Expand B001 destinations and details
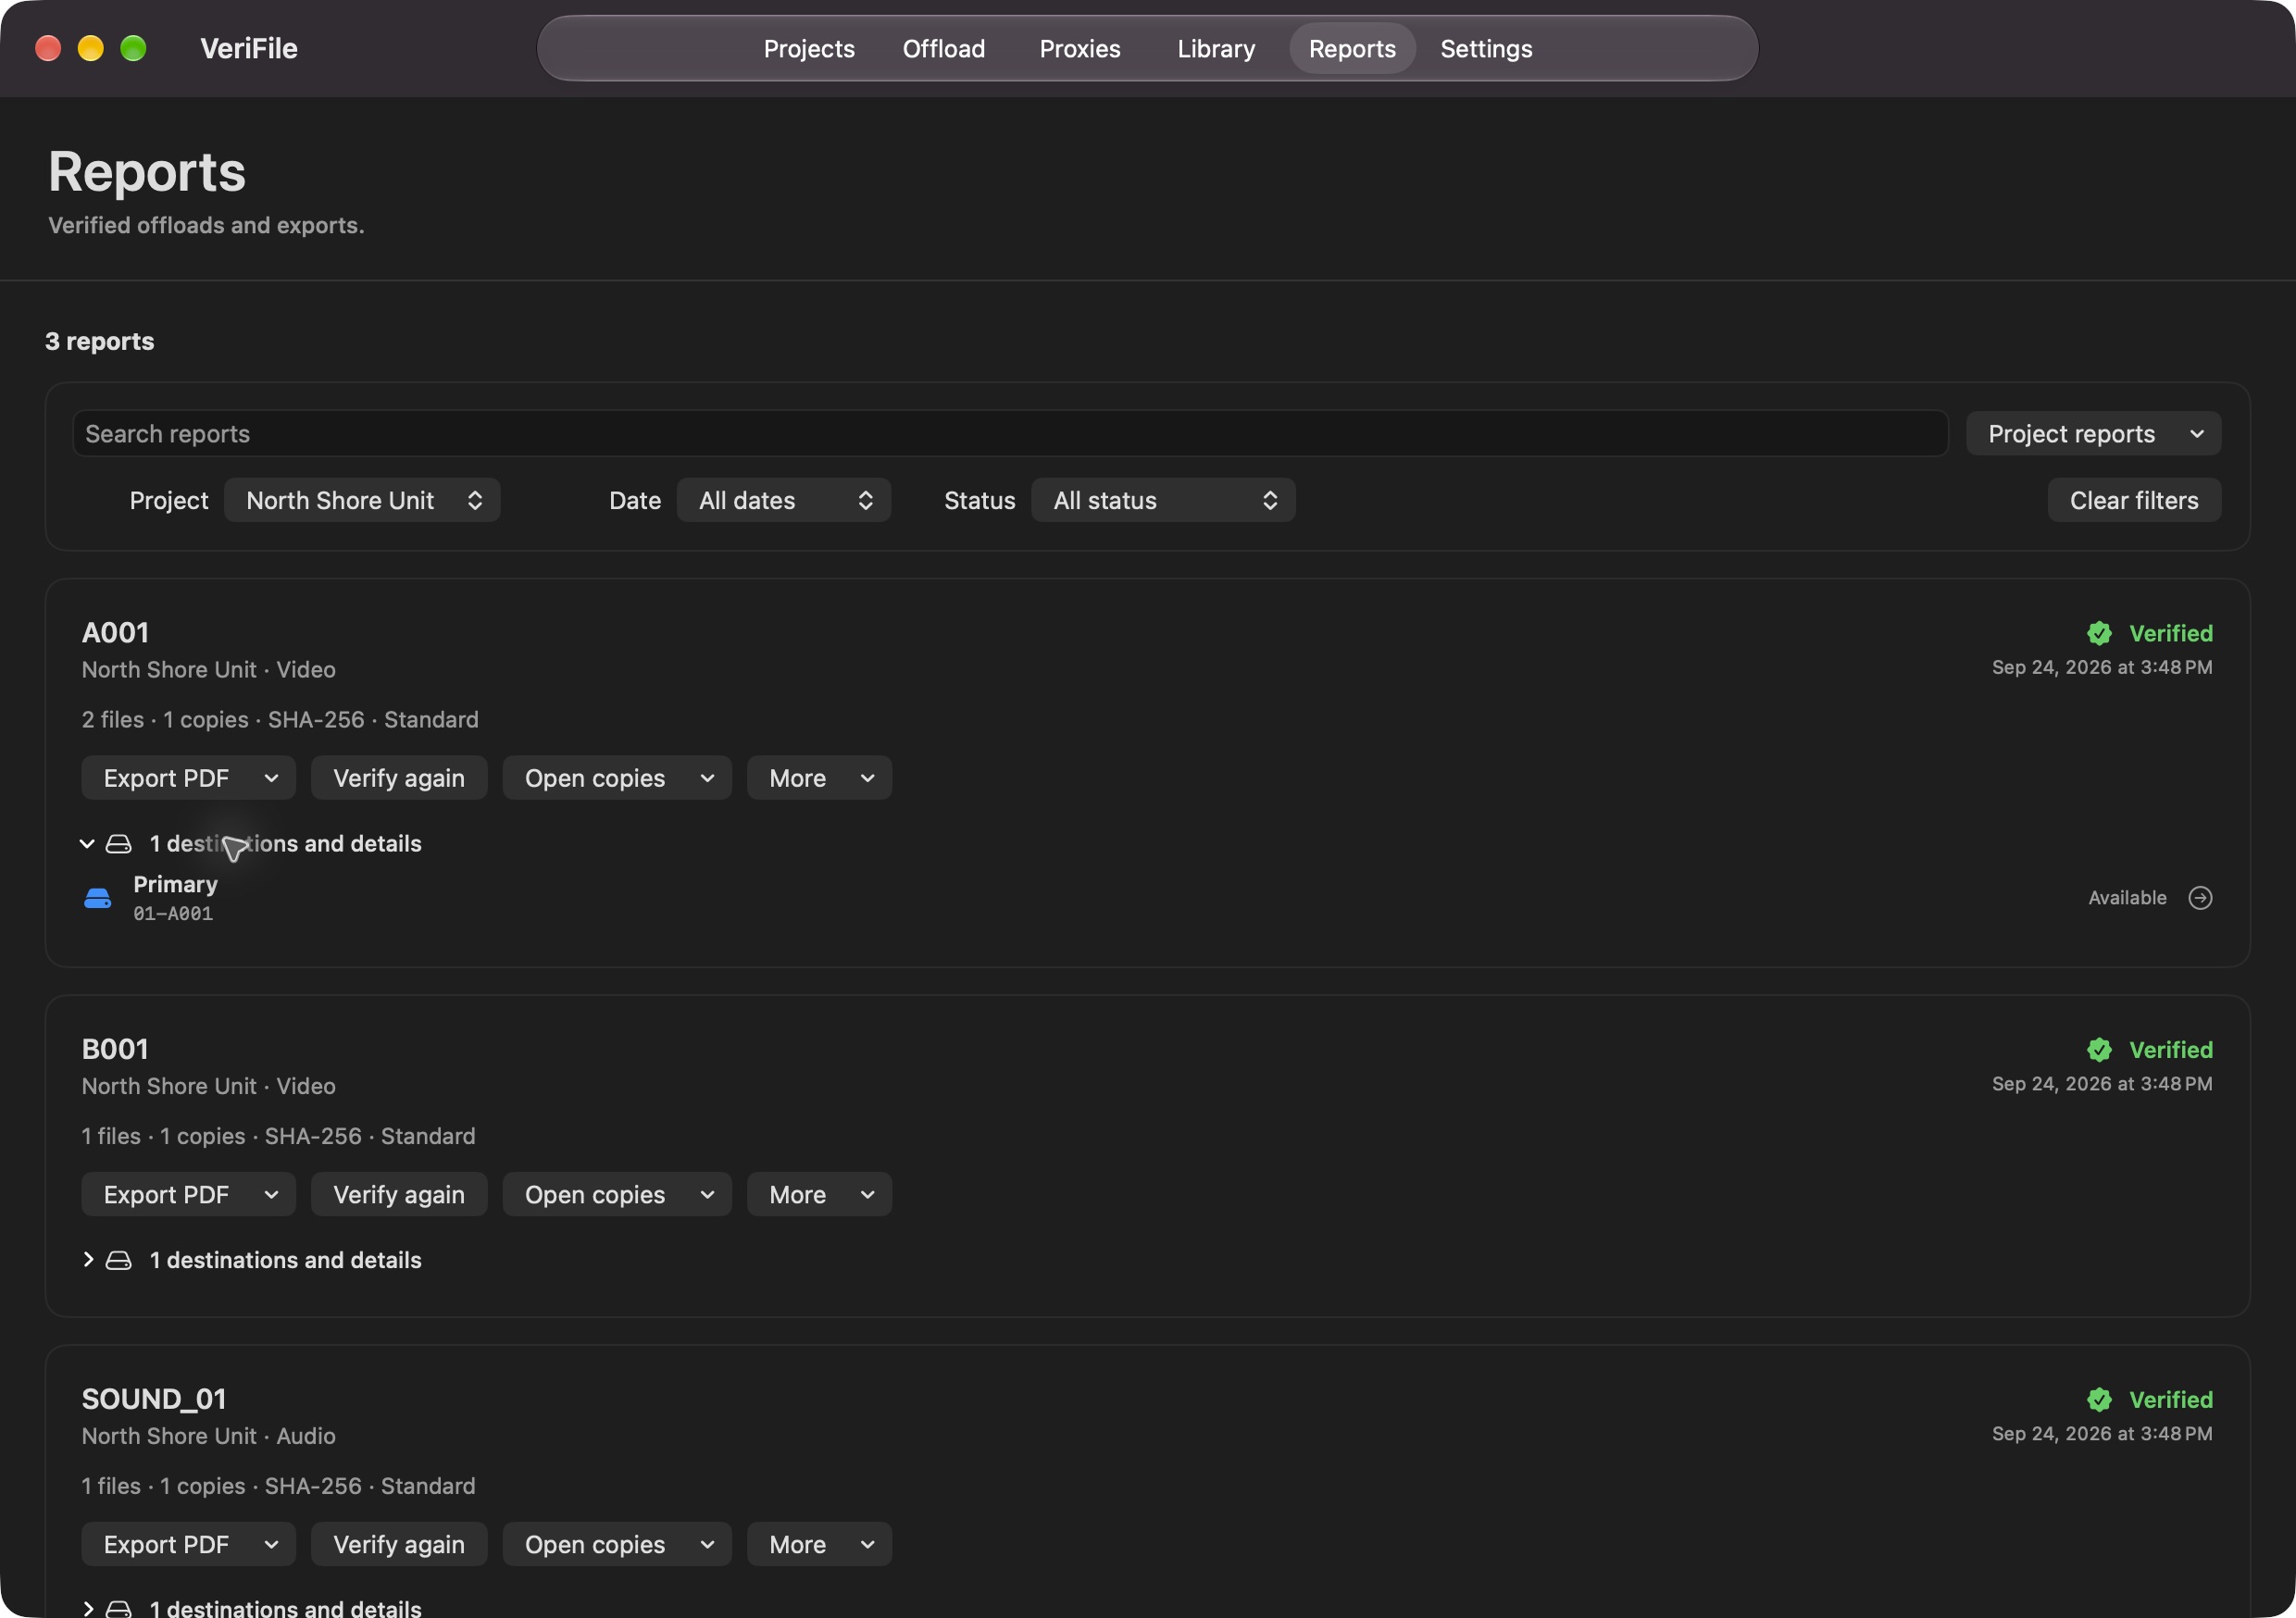2296x1618 pixels. 87,1260
